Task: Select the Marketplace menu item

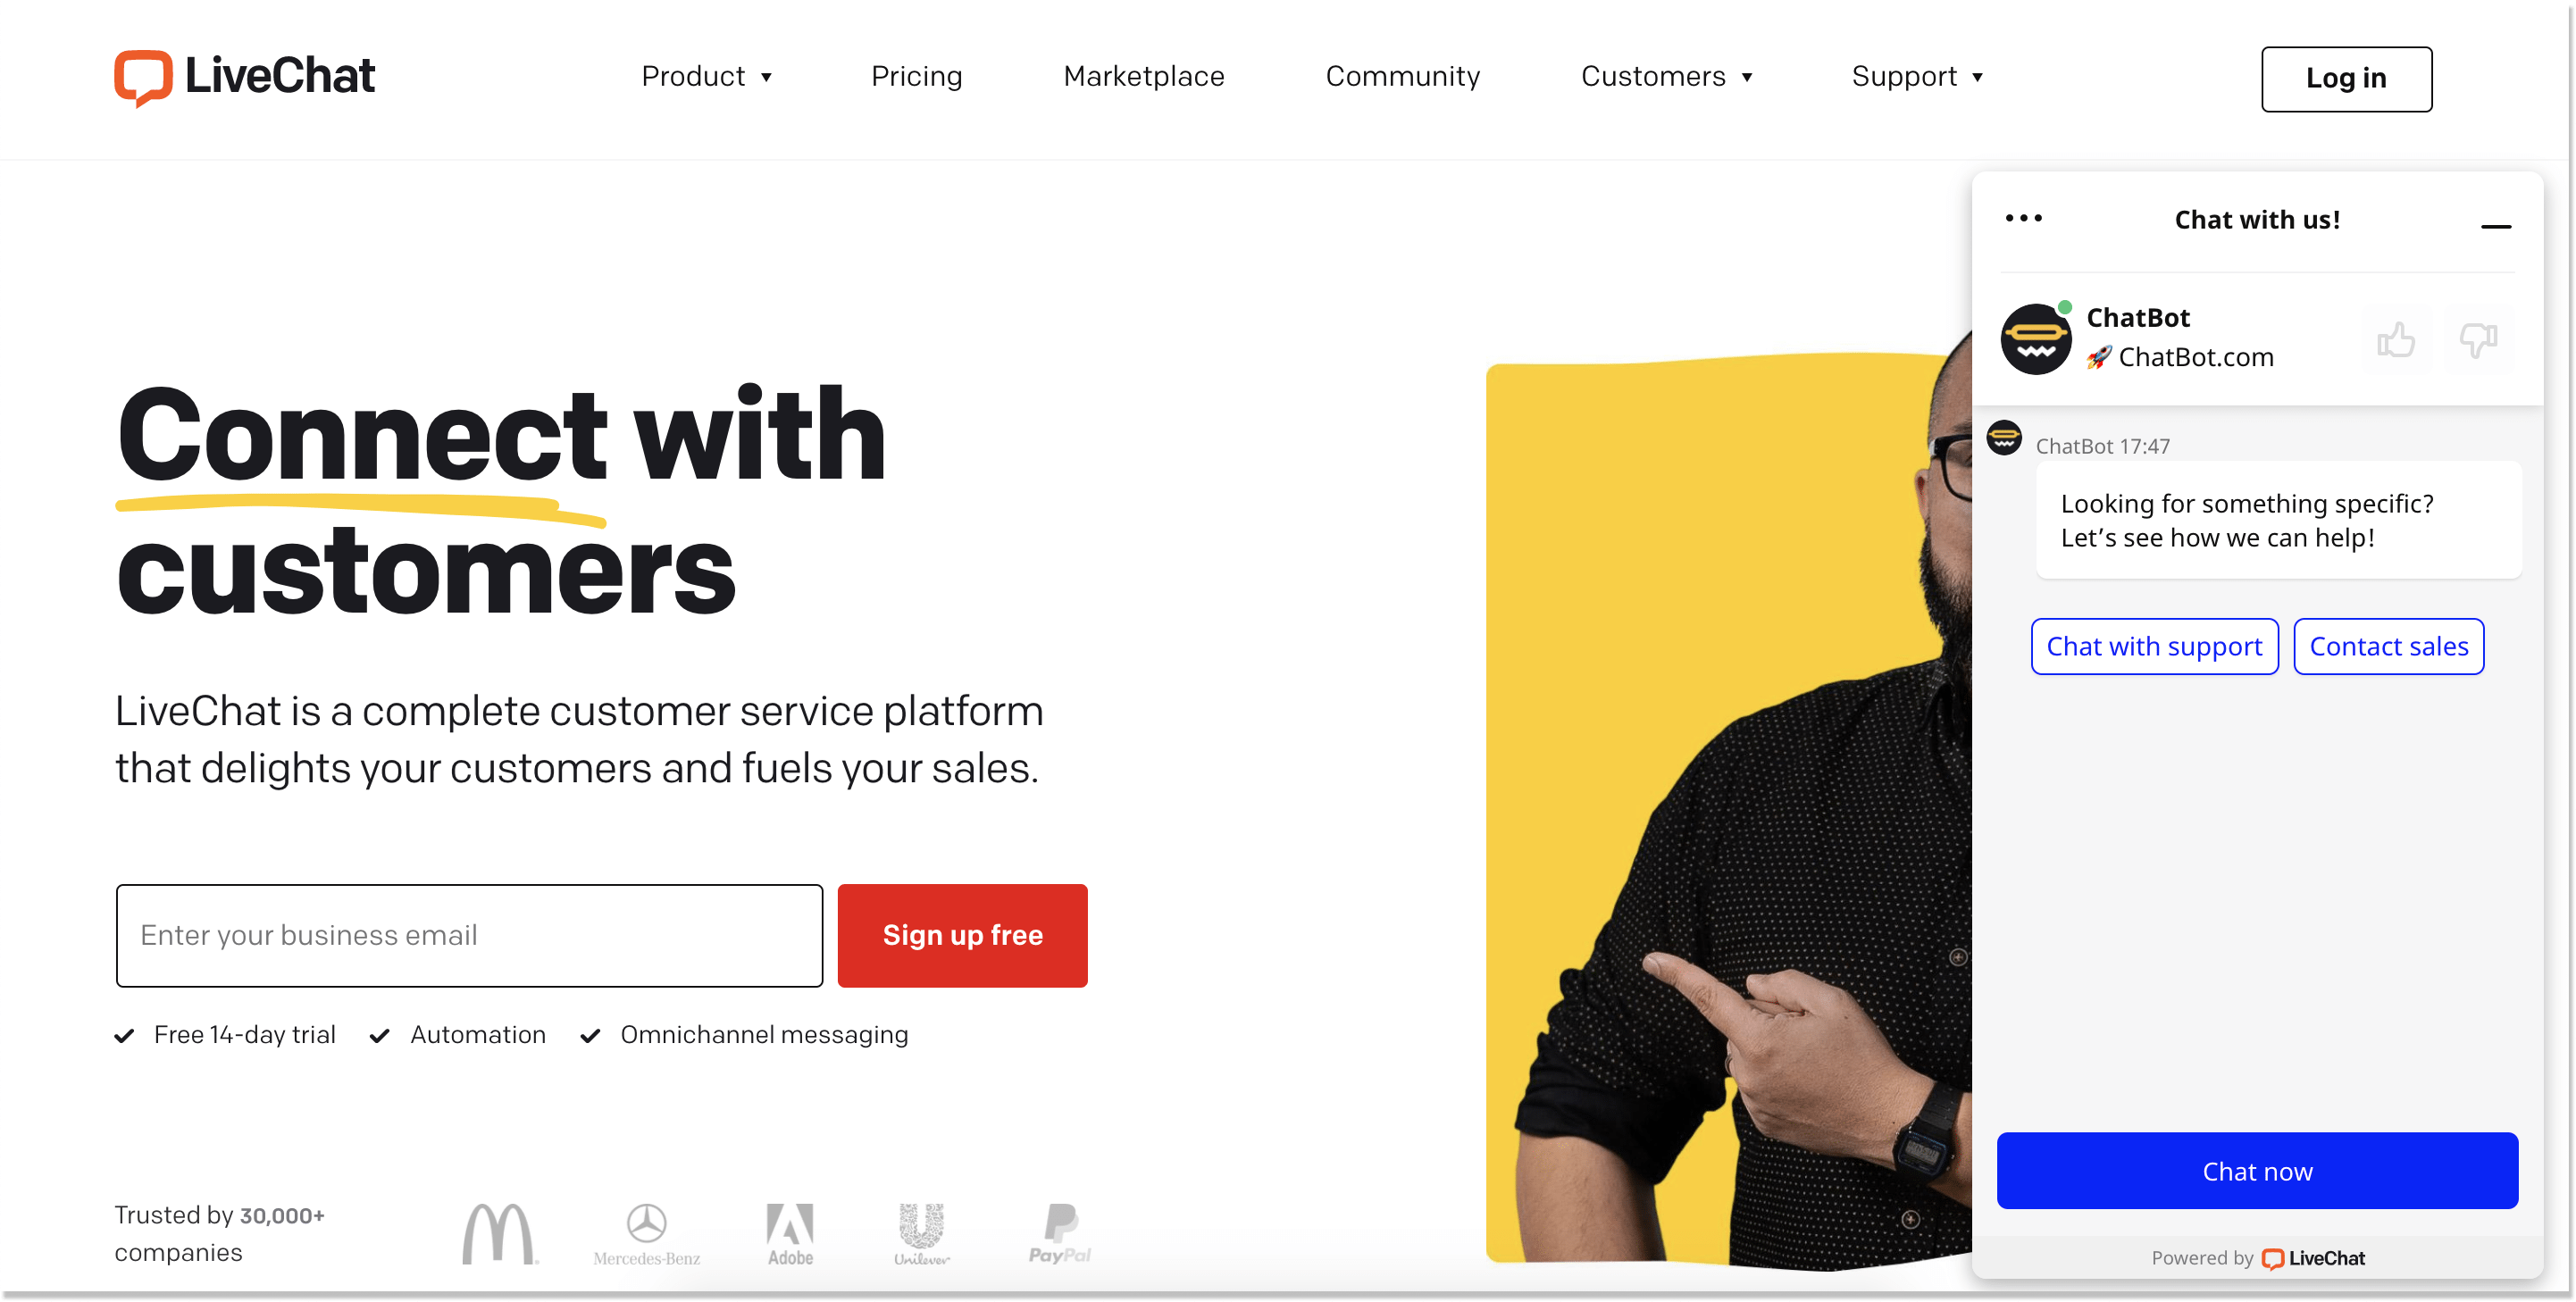Action: (1142, 75)
